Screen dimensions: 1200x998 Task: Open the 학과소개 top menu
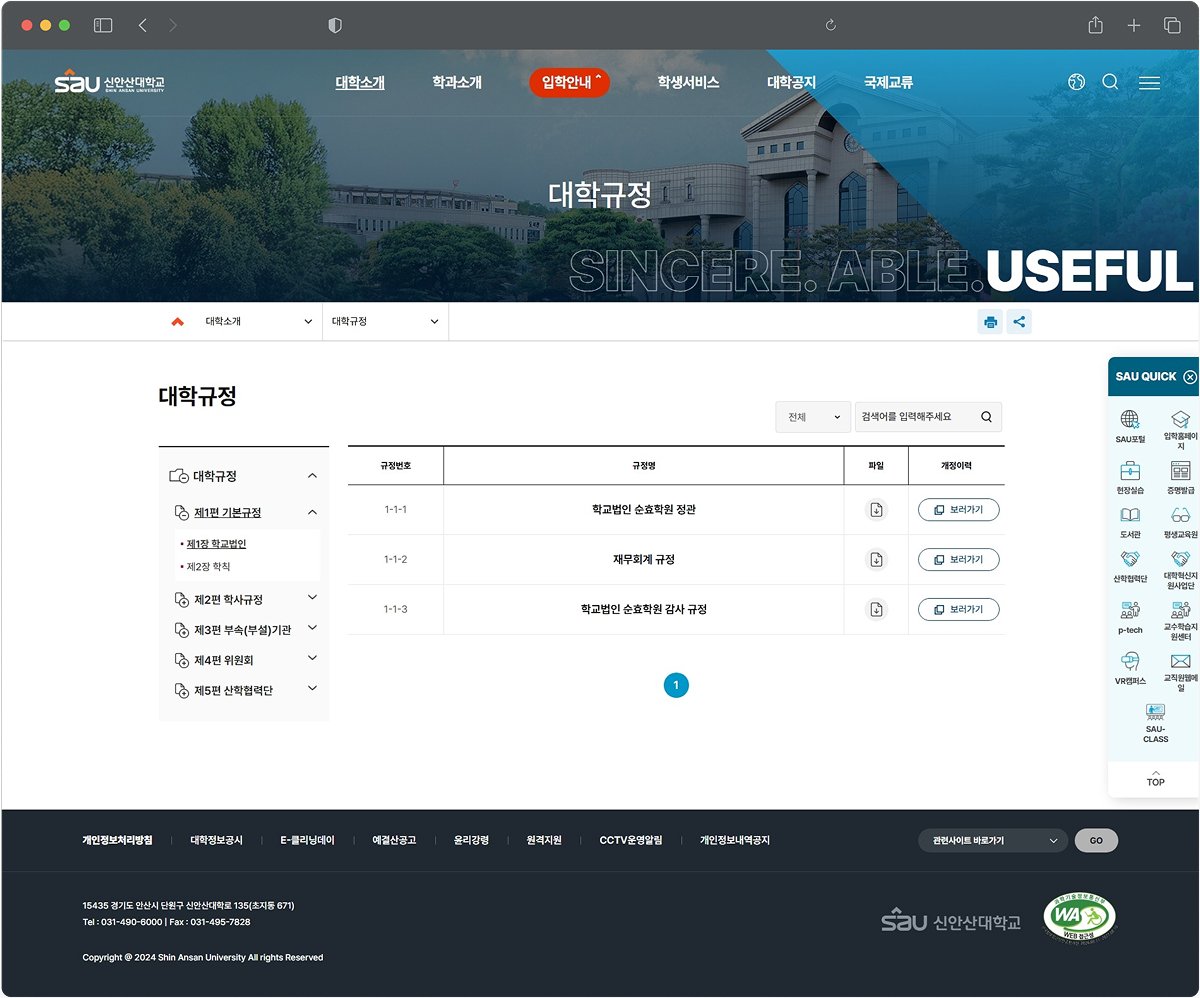point(457,83)
